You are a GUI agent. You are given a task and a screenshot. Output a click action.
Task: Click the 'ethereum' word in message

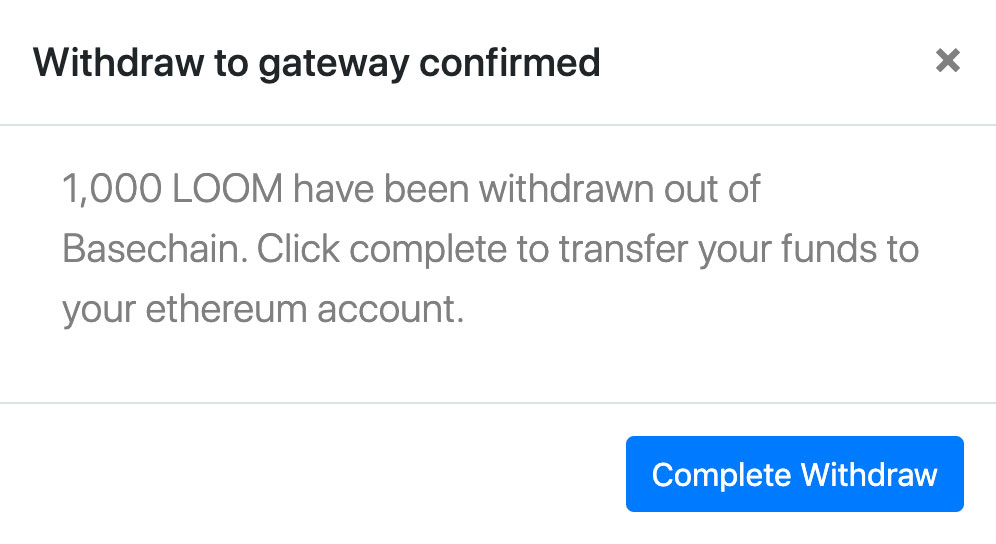click(x=226, y=309)
